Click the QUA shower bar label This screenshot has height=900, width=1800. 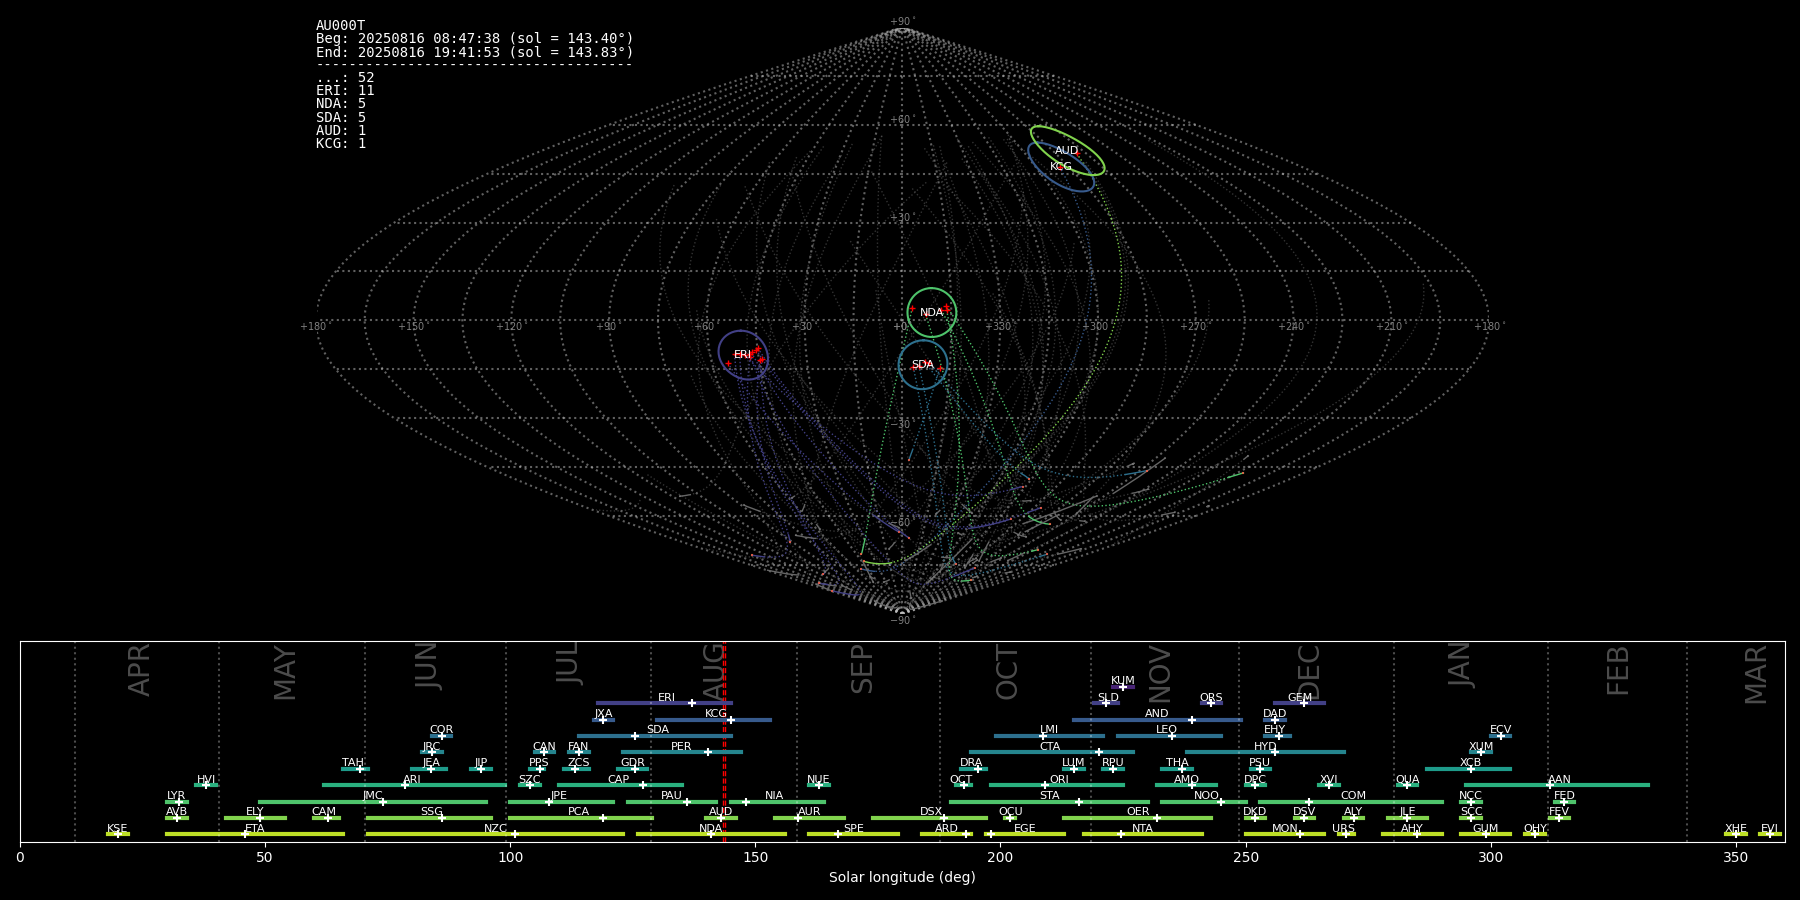[1408, 780]
